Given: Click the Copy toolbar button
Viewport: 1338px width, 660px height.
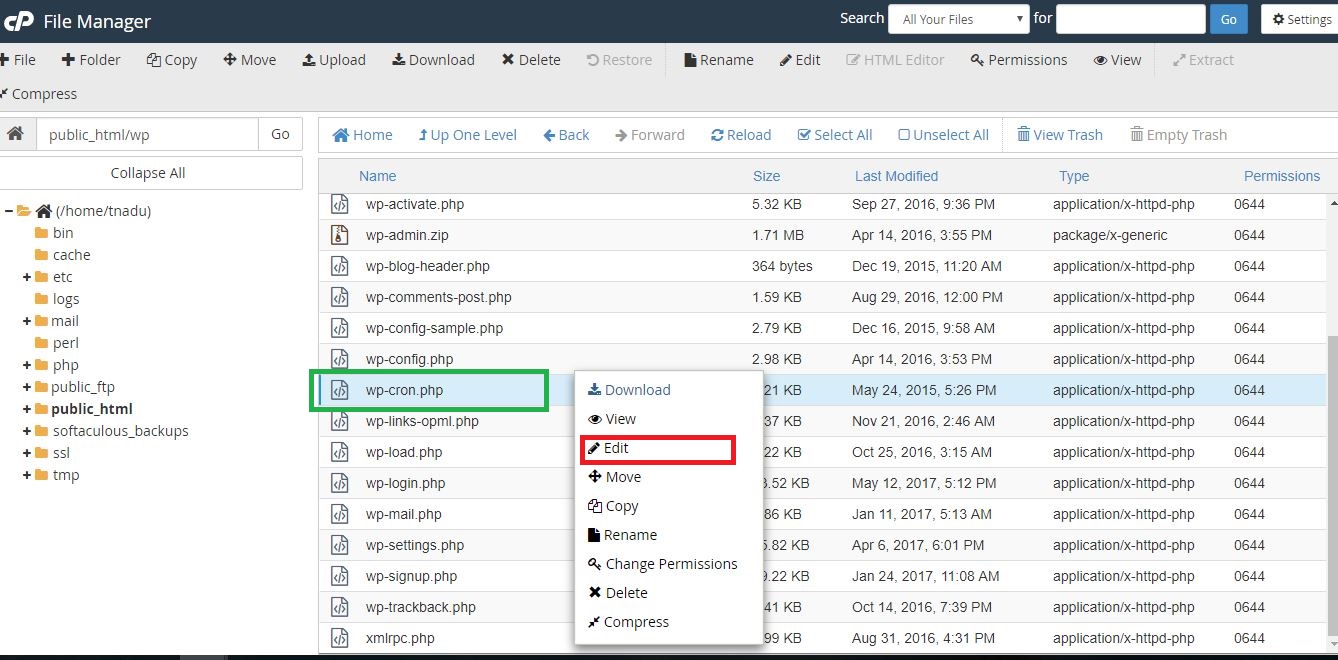Looking at the screenshot, I should pos(172,60).
